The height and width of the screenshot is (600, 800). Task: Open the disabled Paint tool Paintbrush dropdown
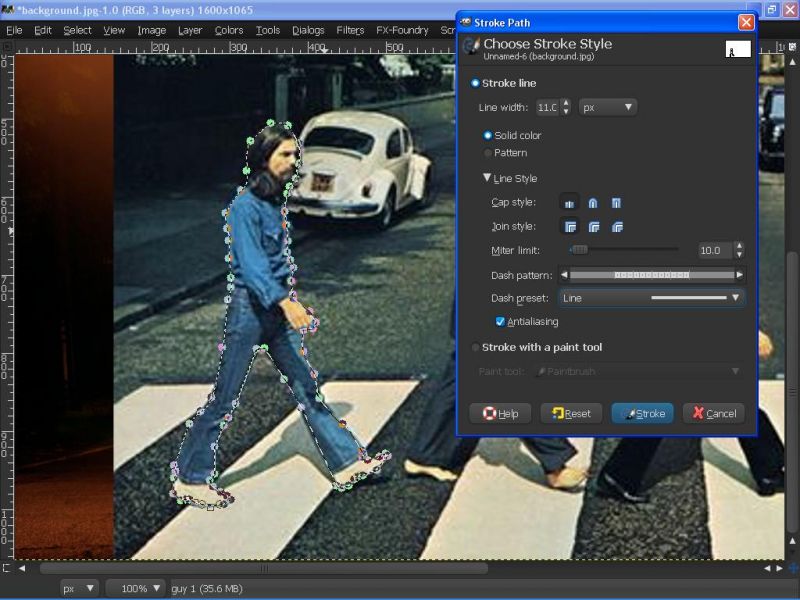[638, 371]
